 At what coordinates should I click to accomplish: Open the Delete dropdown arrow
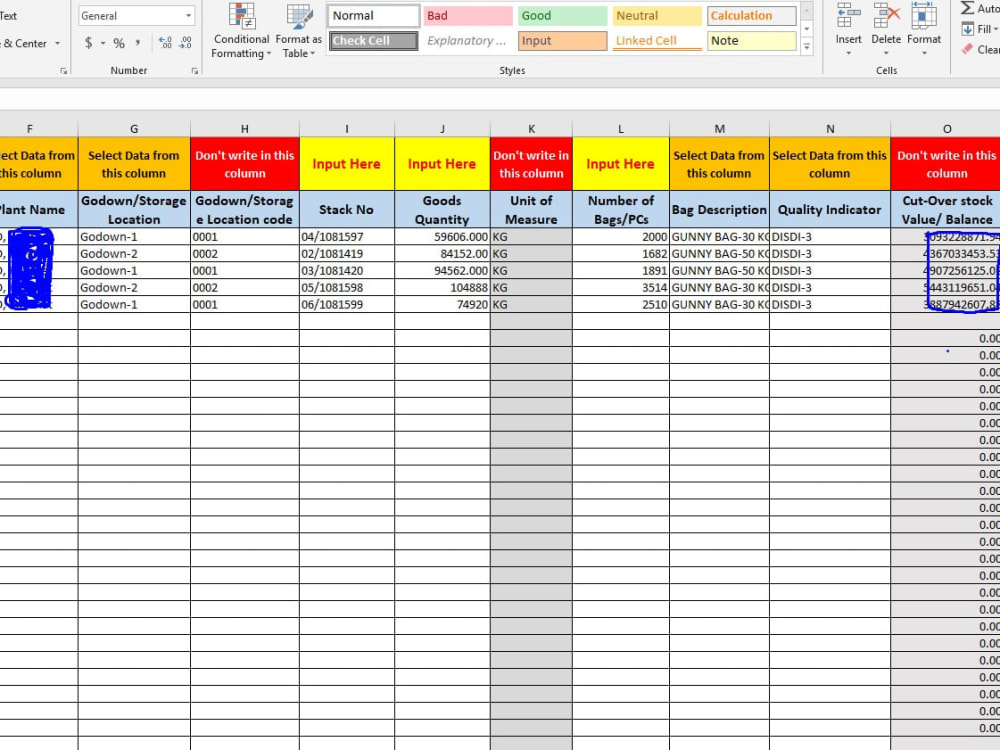[x=886, y=53]
